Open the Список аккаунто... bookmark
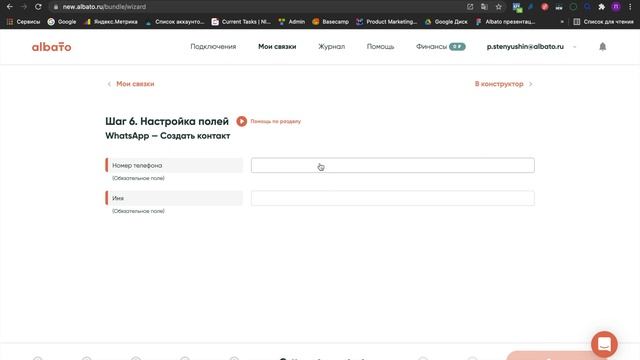640x360 pixels. pos(175,22)
